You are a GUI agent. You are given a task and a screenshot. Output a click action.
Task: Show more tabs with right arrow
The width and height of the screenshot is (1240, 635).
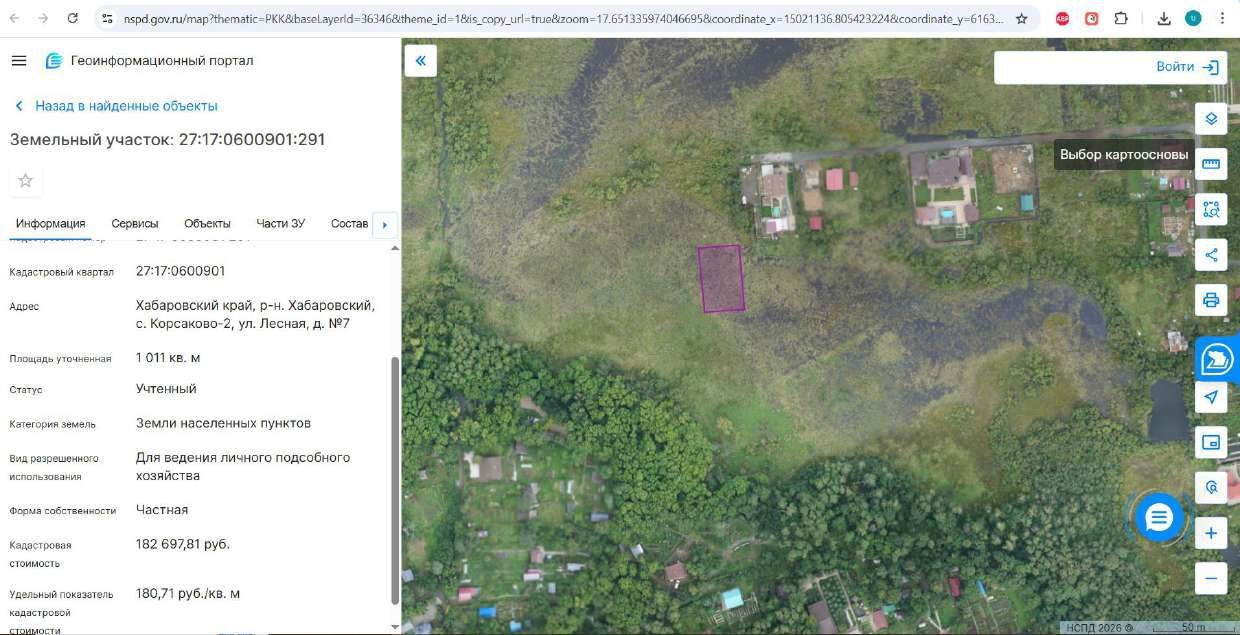click(385, 224)
